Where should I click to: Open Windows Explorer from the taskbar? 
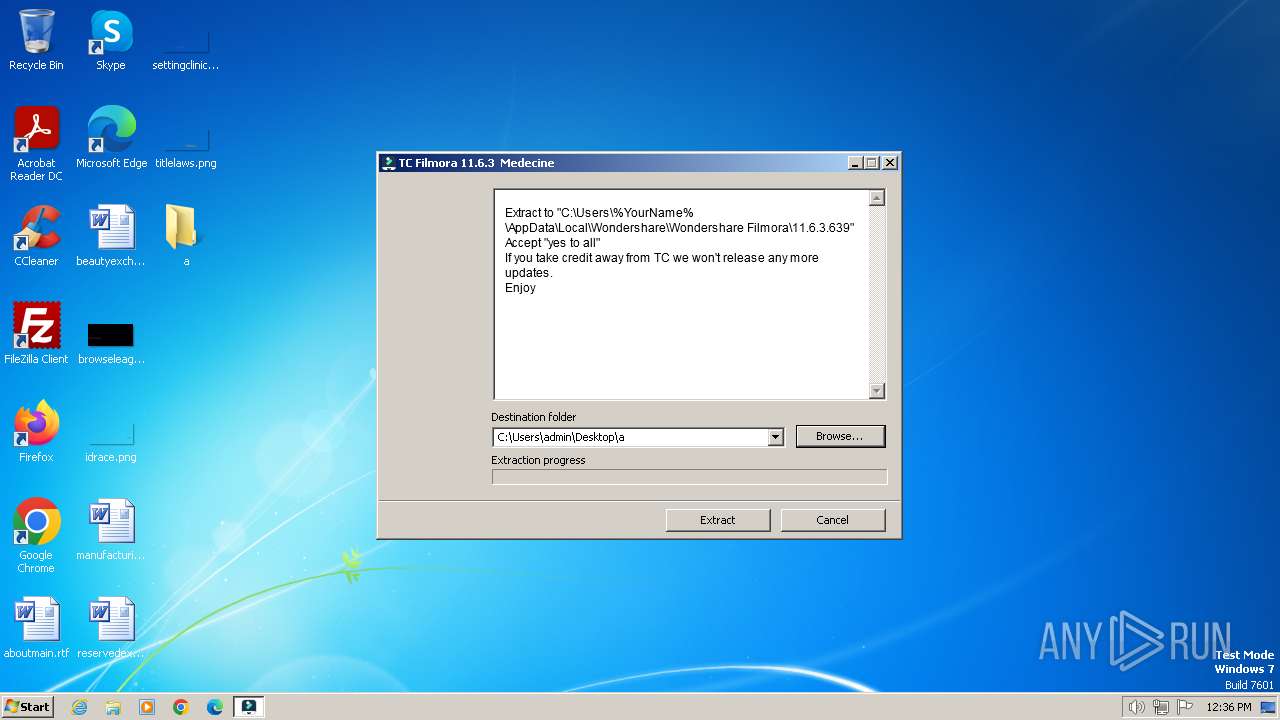[x=113, y=707]
